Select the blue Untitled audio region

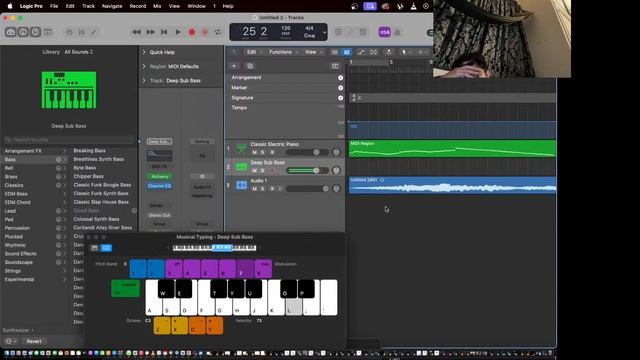(452, 185)
